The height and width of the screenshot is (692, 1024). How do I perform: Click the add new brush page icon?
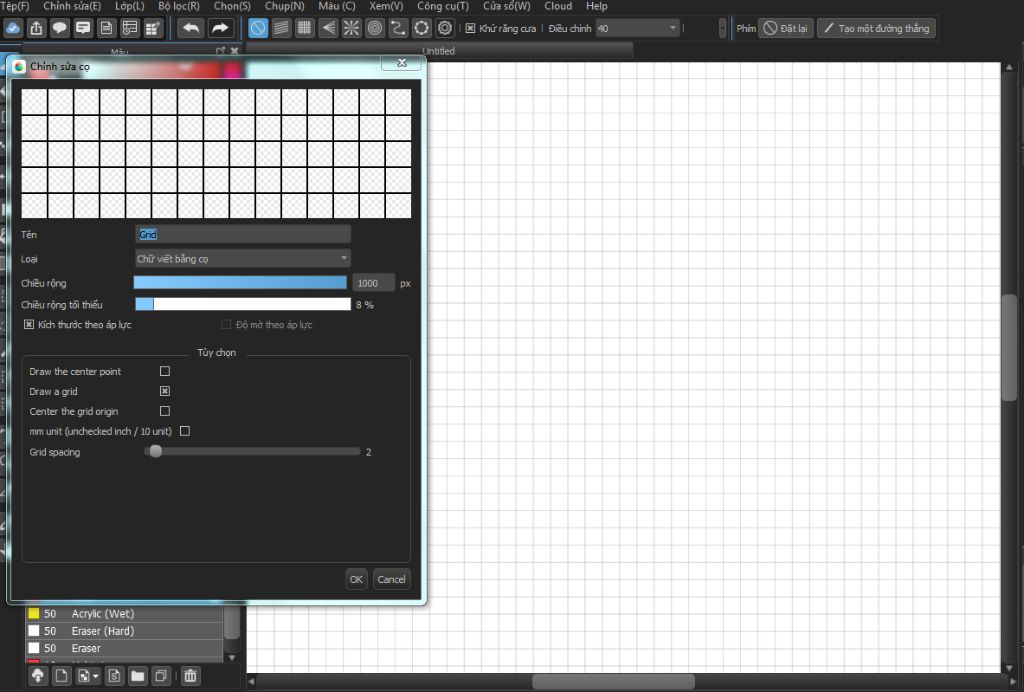click(61, 676)
